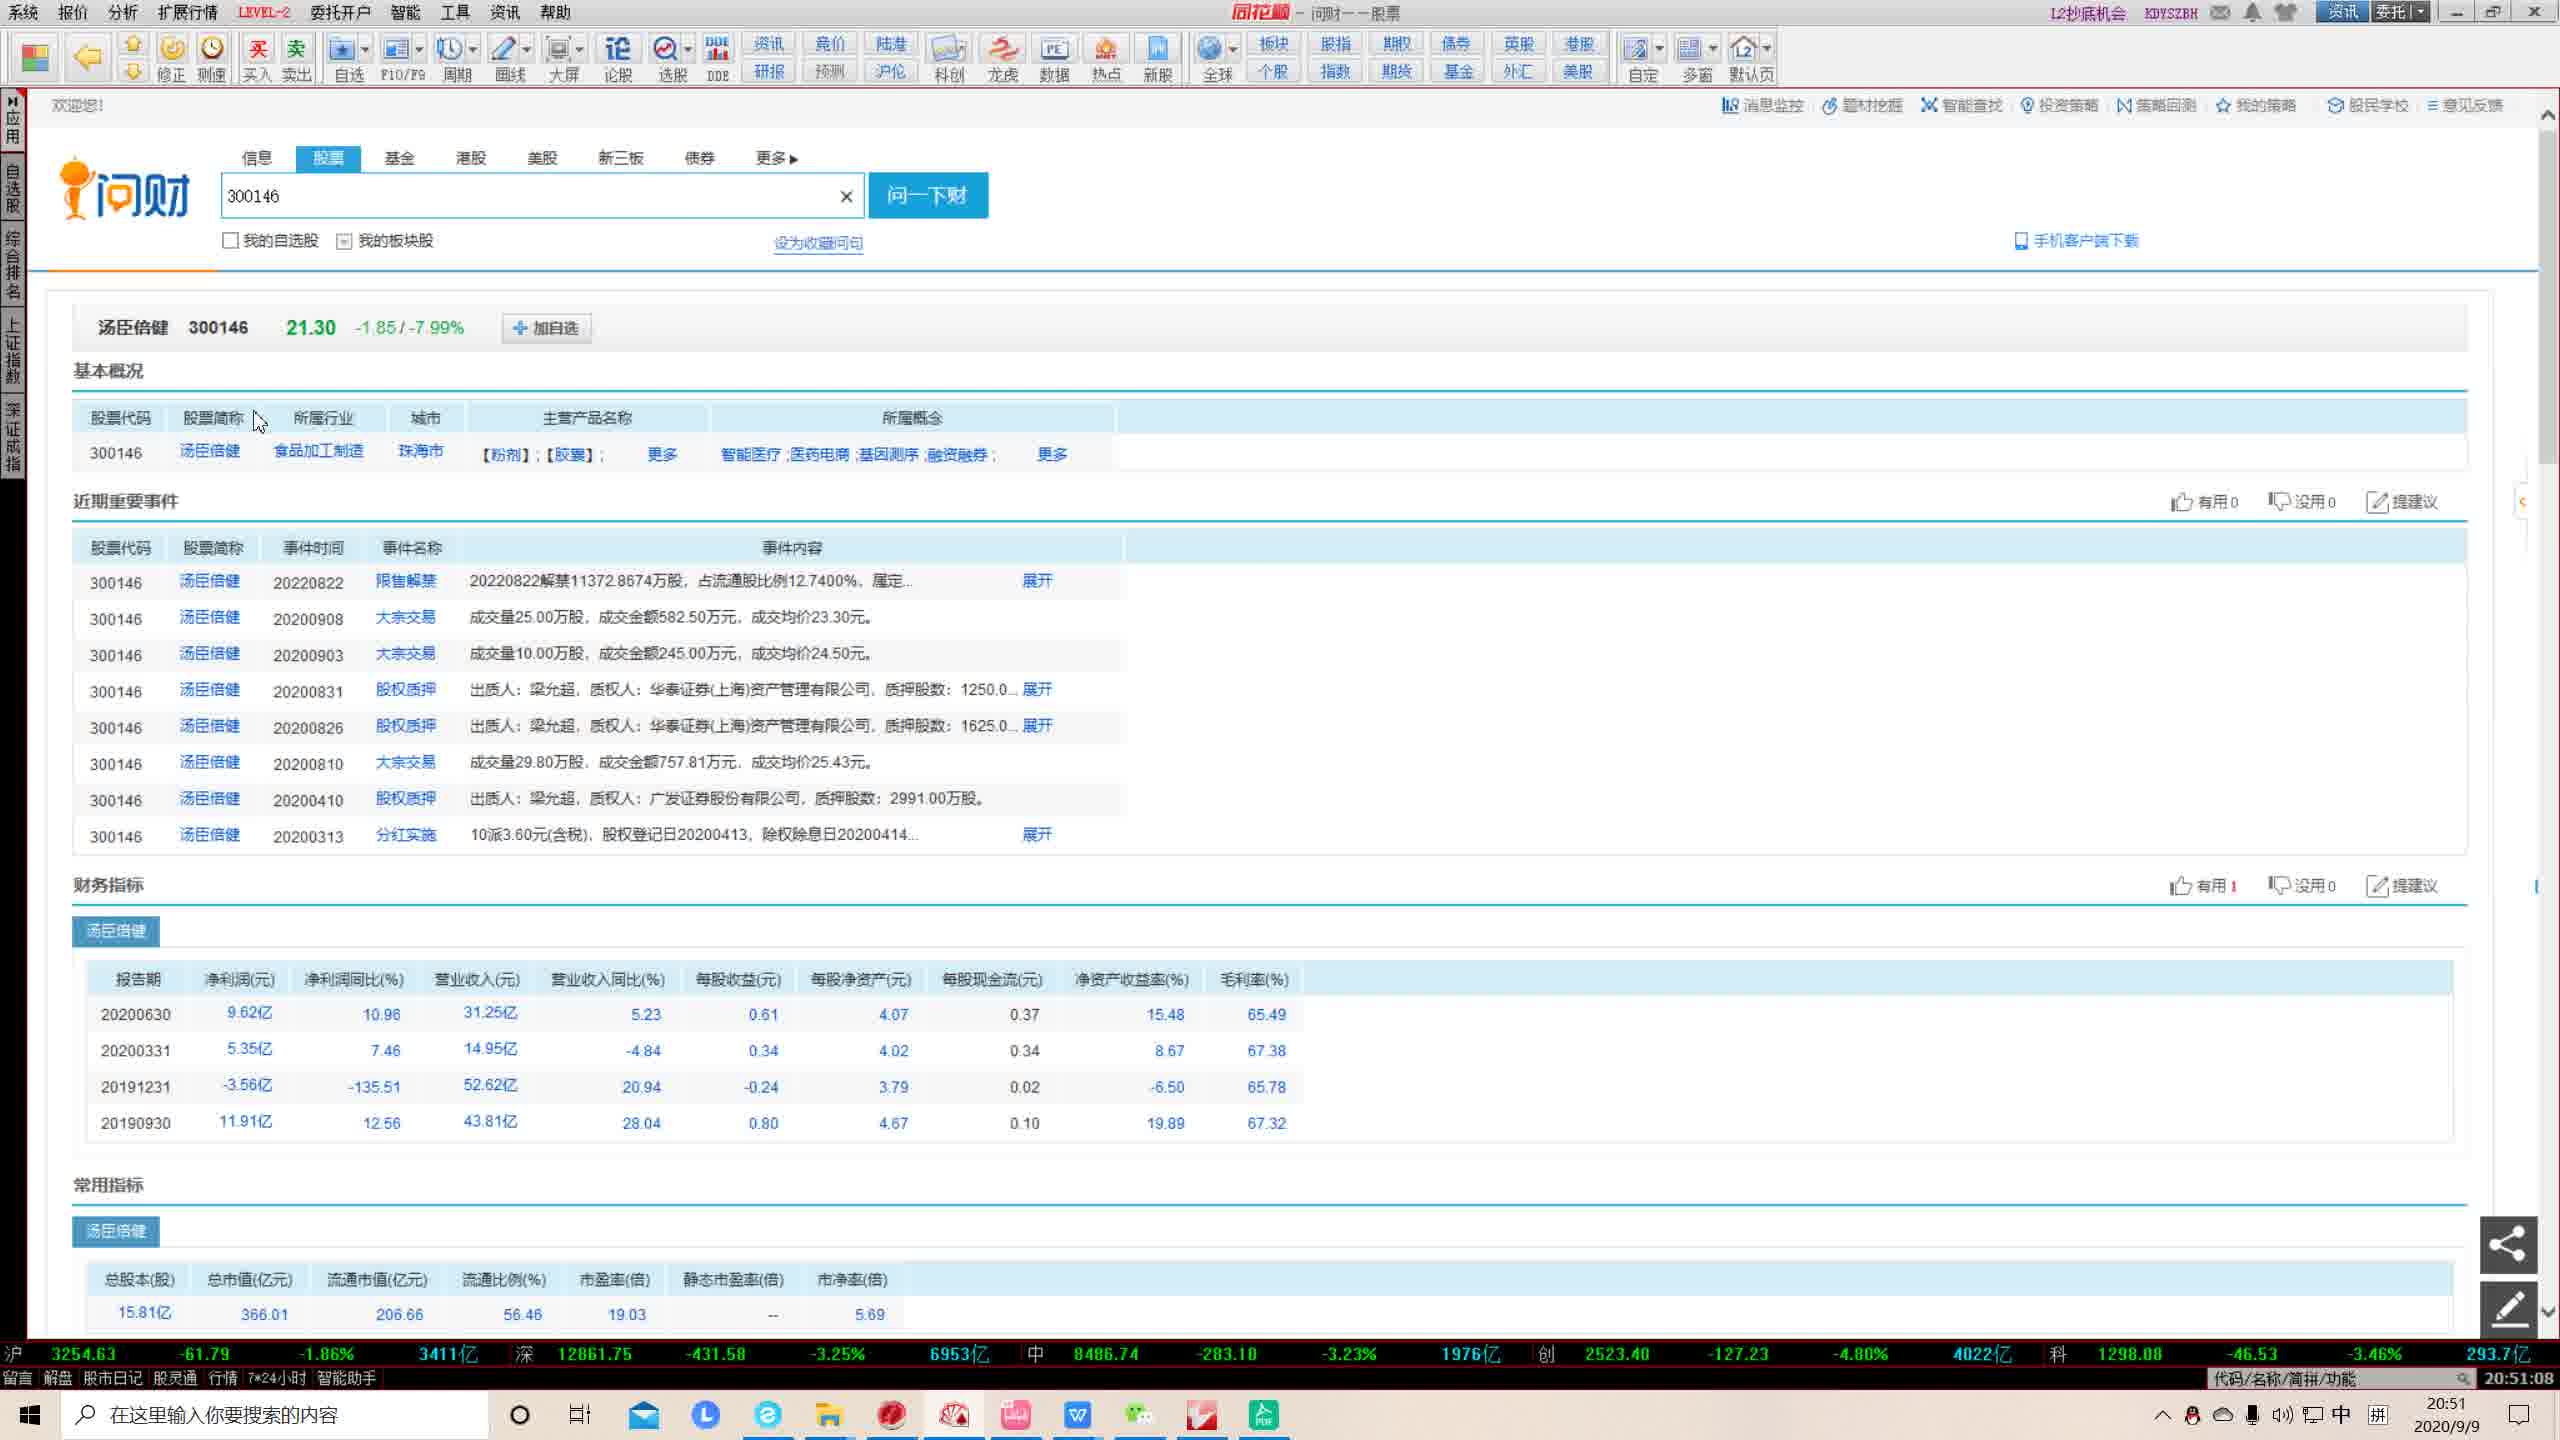Click the 代码/名称/简拼/功能 input box
The image size is (2560, 1440).
[2340, 1379]
